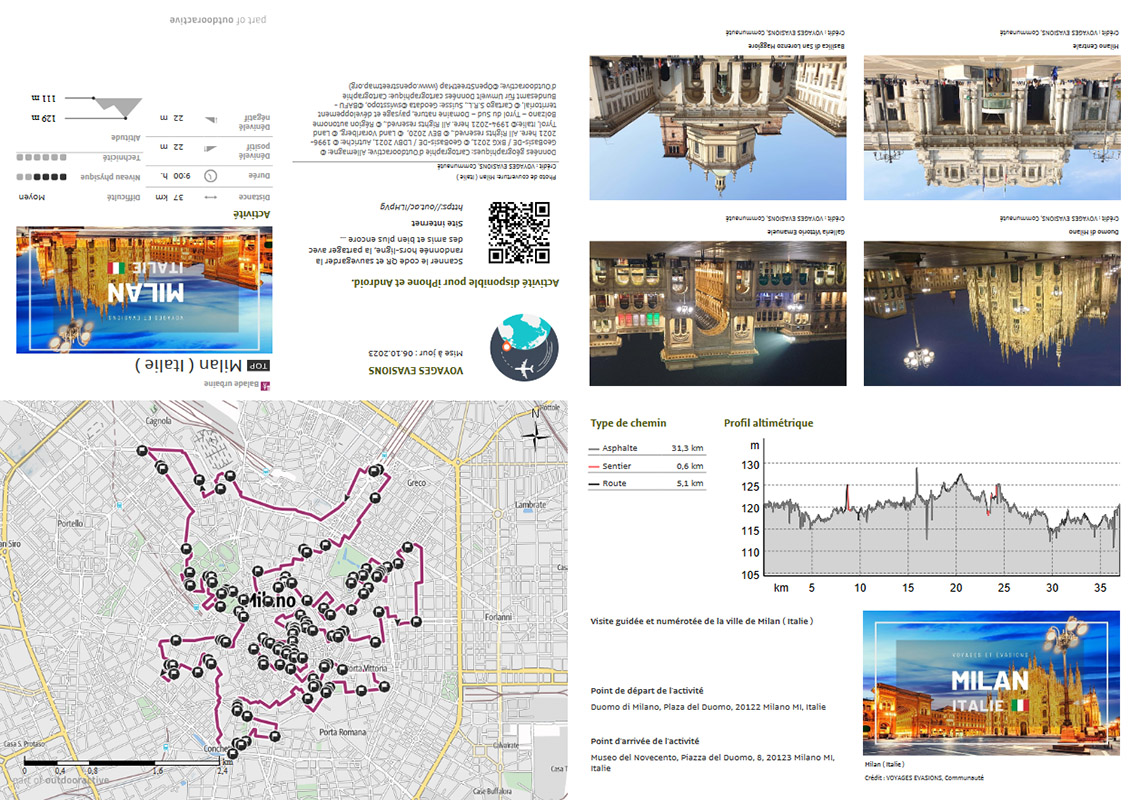
Task: Click the QR code
Action: point(519,233)
